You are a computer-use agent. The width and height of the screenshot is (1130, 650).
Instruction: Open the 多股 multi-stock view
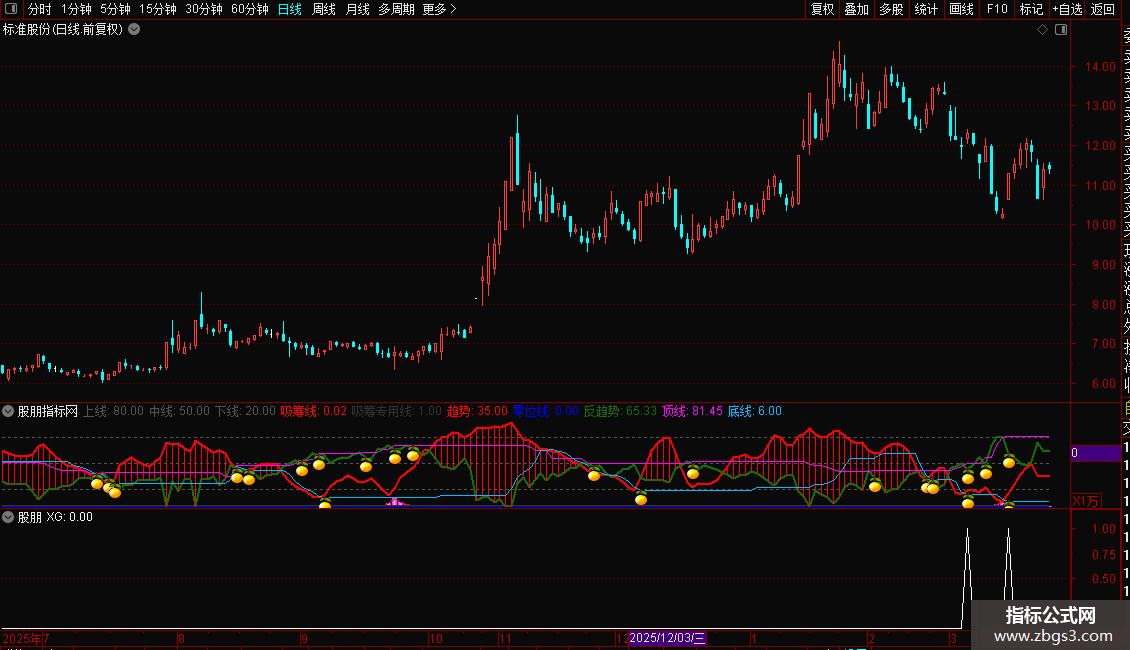891,9
